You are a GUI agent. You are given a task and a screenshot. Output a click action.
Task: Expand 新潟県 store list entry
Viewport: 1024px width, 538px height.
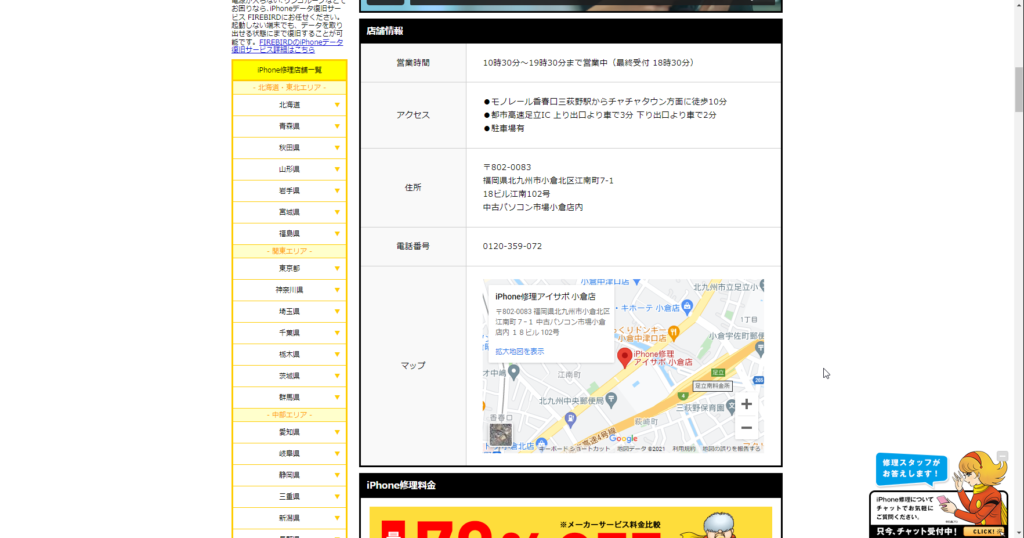coord(289,518)
